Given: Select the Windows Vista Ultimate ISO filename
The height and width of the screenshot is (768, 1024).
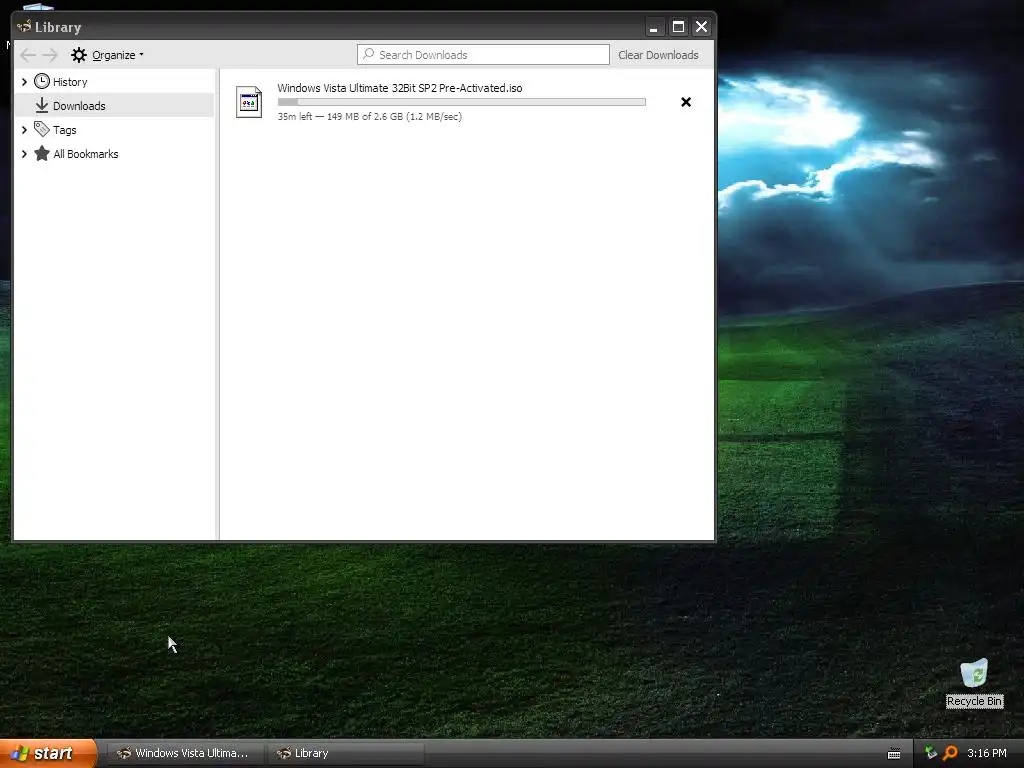Looking at the screenshot, I should click(400, 88).
